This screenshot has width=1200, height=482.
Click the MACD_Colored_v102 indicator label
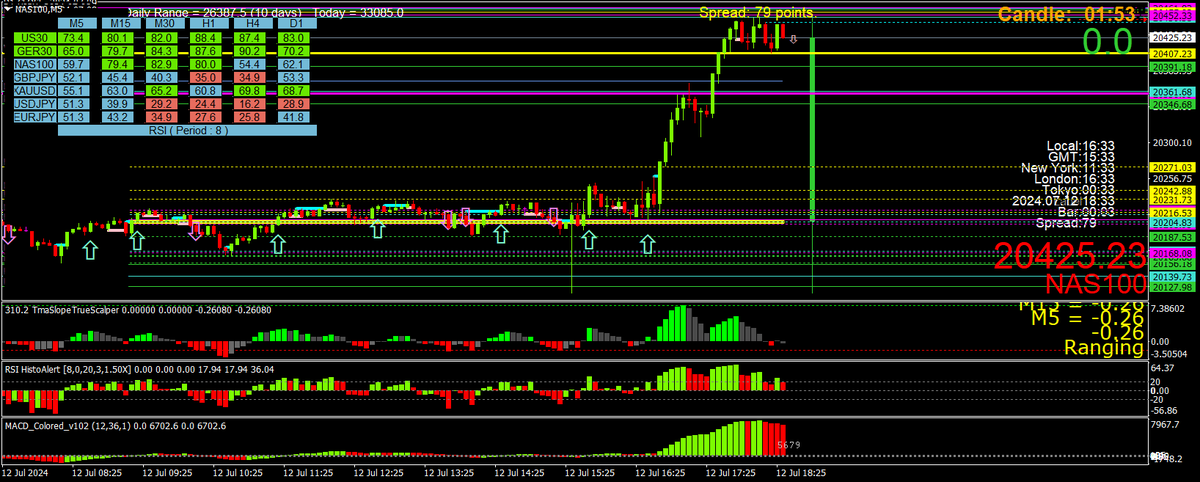point(116,426)
